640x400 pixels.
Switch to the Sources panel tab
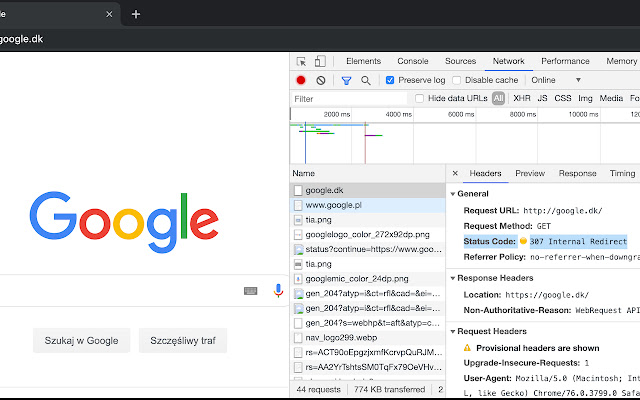460,61
